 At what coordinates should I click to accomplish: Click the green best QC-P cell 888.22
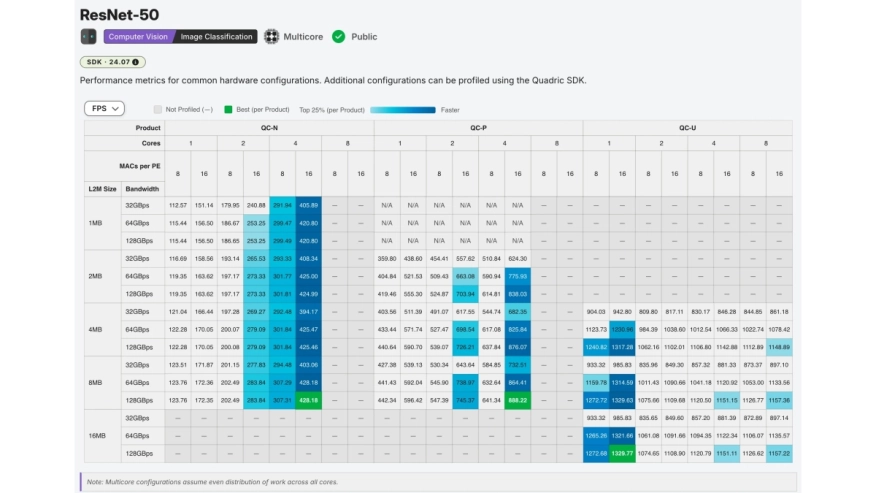pos(517,400)
